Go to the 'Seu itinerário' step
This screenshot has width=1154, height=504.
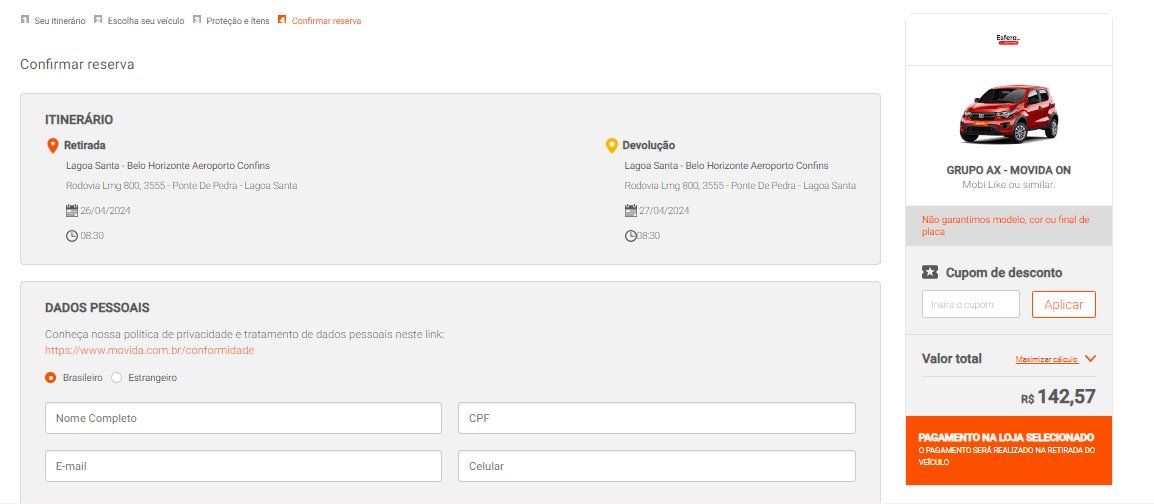[60, 21]
